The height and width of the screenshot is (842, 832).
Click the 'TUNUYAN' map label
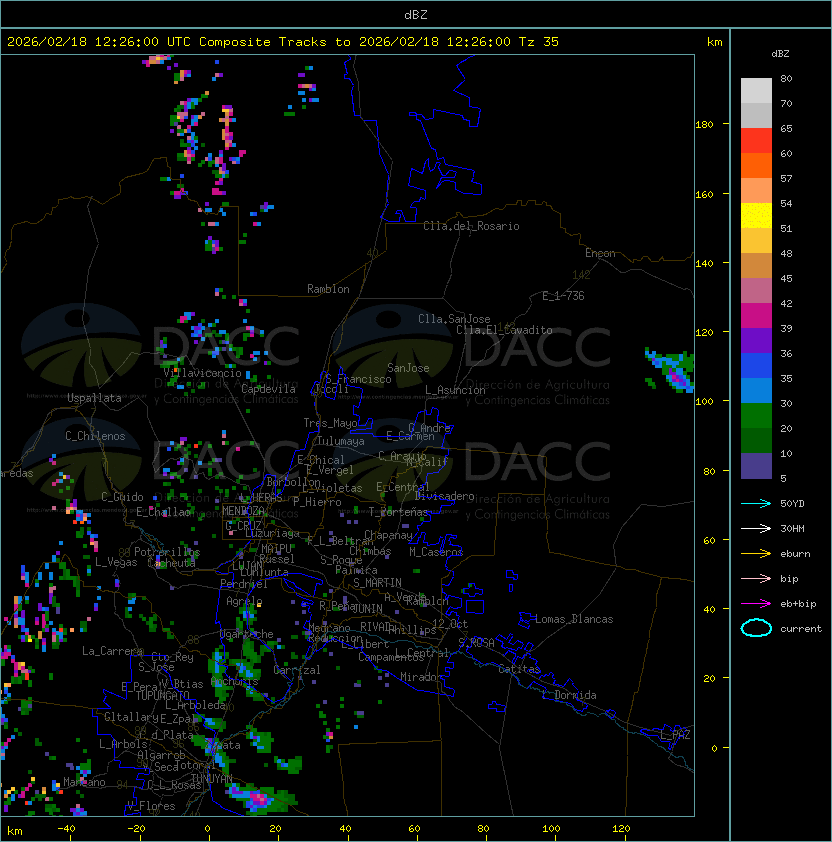click(x=212, y=779)
